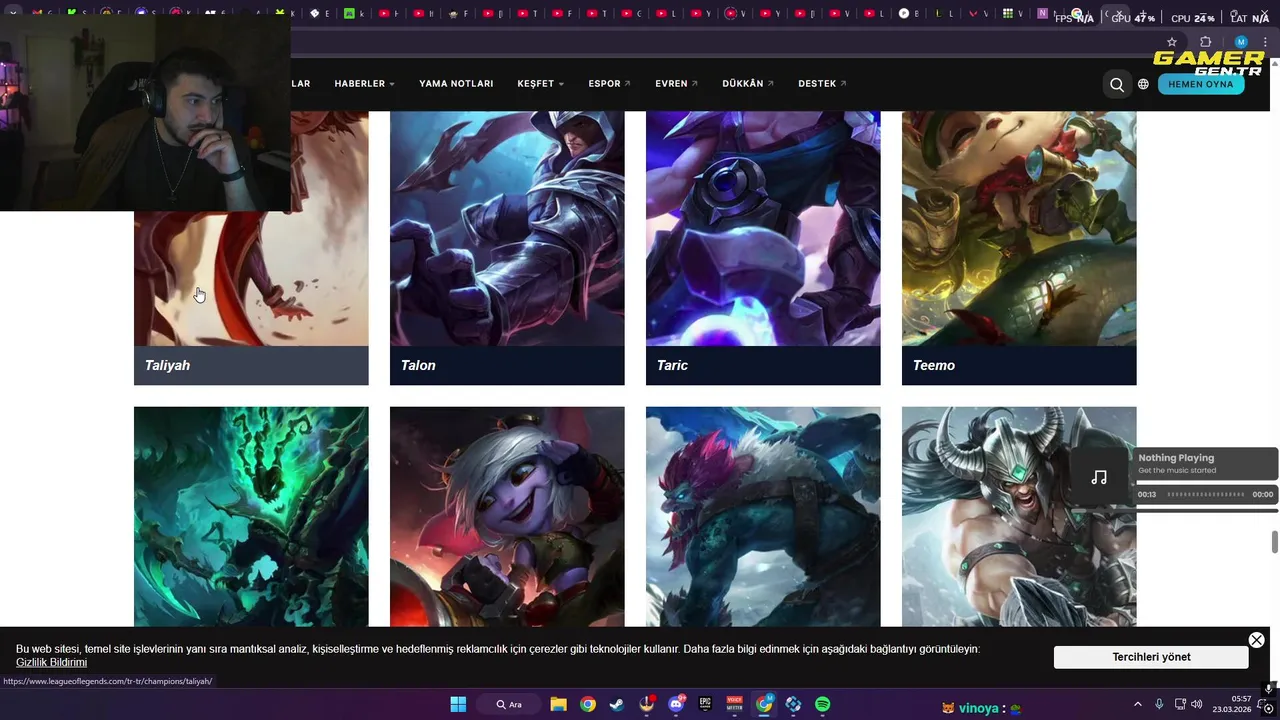Click the page vertical scrollbar thumb
This screenshot has width=1280, height=720.
1274,542
